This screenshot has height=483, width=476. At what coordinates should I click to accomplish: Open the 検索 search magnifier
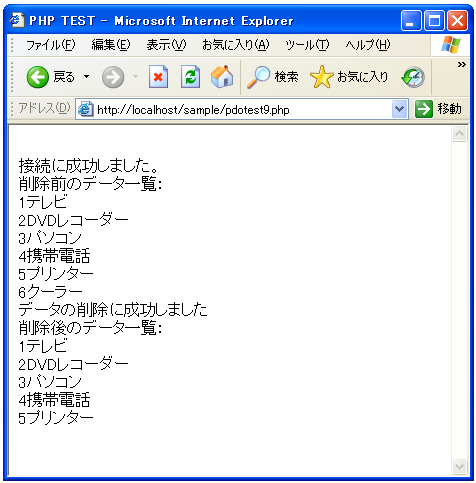tap(258, 77)
